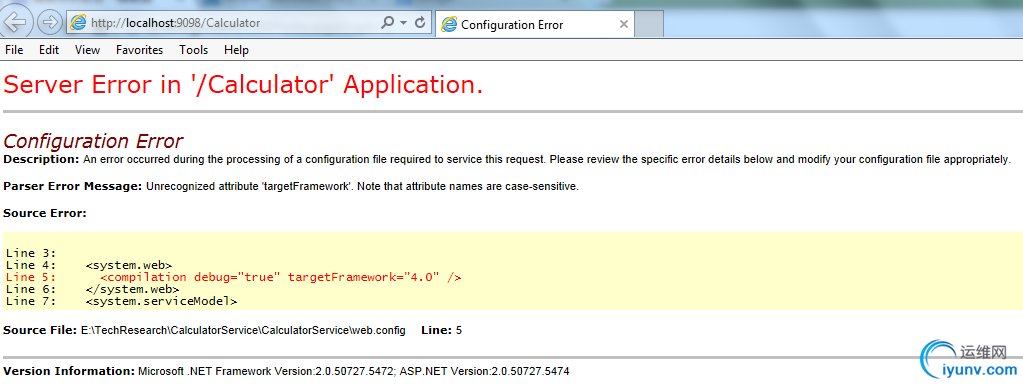Click the Search magnifier in address bar
The image size is (1023, 386).
tap(388, 23)
